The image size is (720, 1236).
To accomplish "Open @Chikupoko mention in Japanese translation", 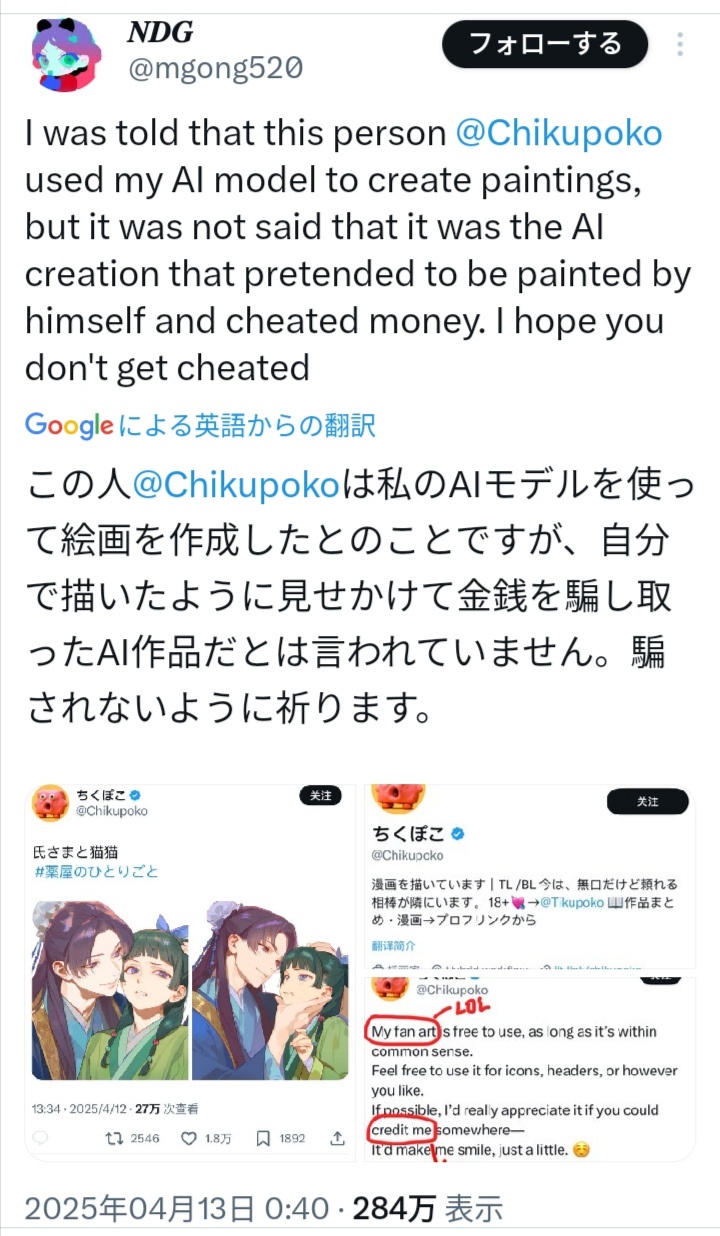I will click(236, 485).
